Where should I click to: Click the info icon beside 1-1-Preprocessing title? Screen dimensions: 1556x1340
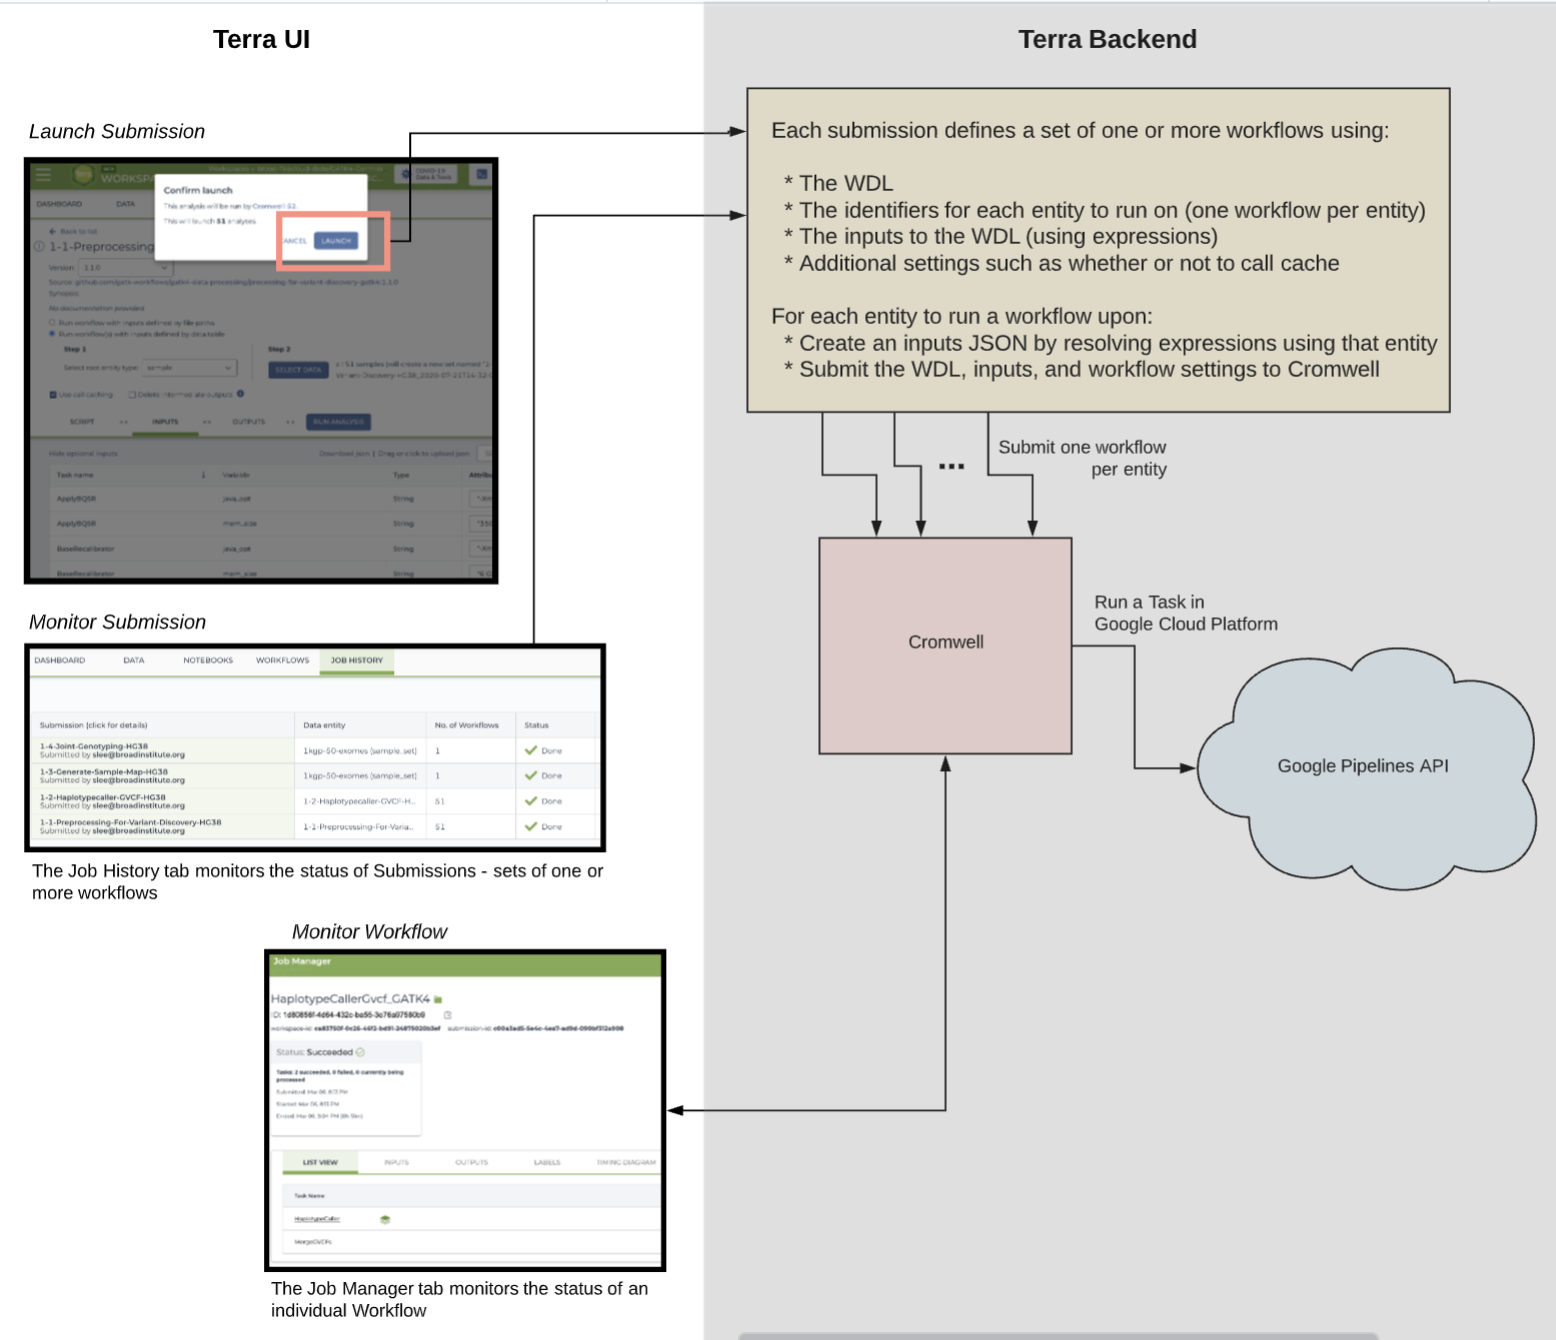(40, 246)
